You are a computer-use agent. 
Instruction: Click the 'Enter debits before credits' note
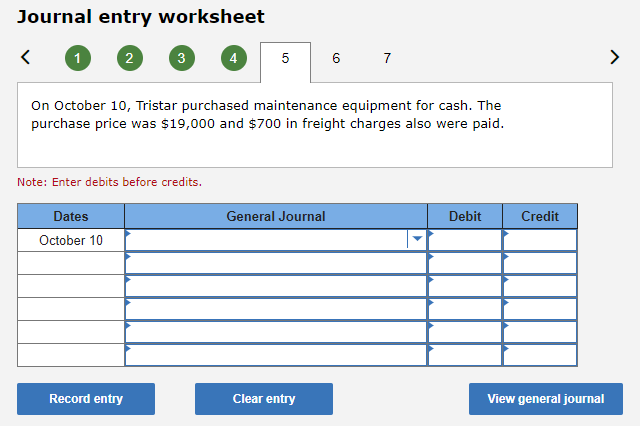pyautogui.click(x=109, y=182)
